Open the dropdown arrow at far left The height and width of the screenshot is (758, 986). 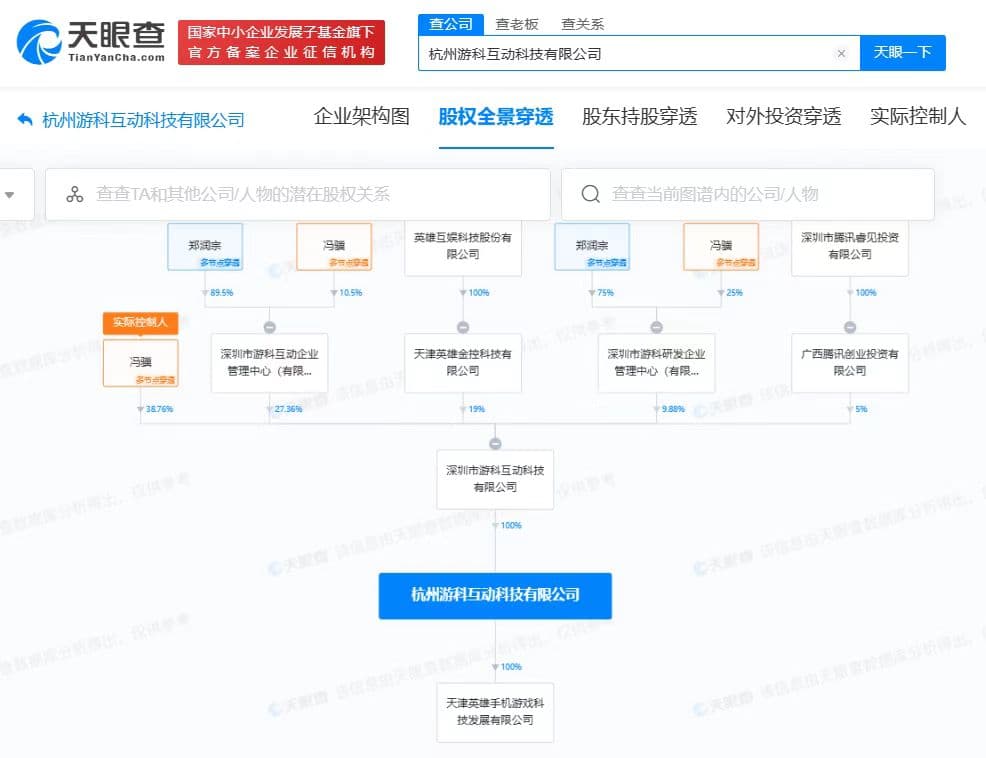(9, 194)
